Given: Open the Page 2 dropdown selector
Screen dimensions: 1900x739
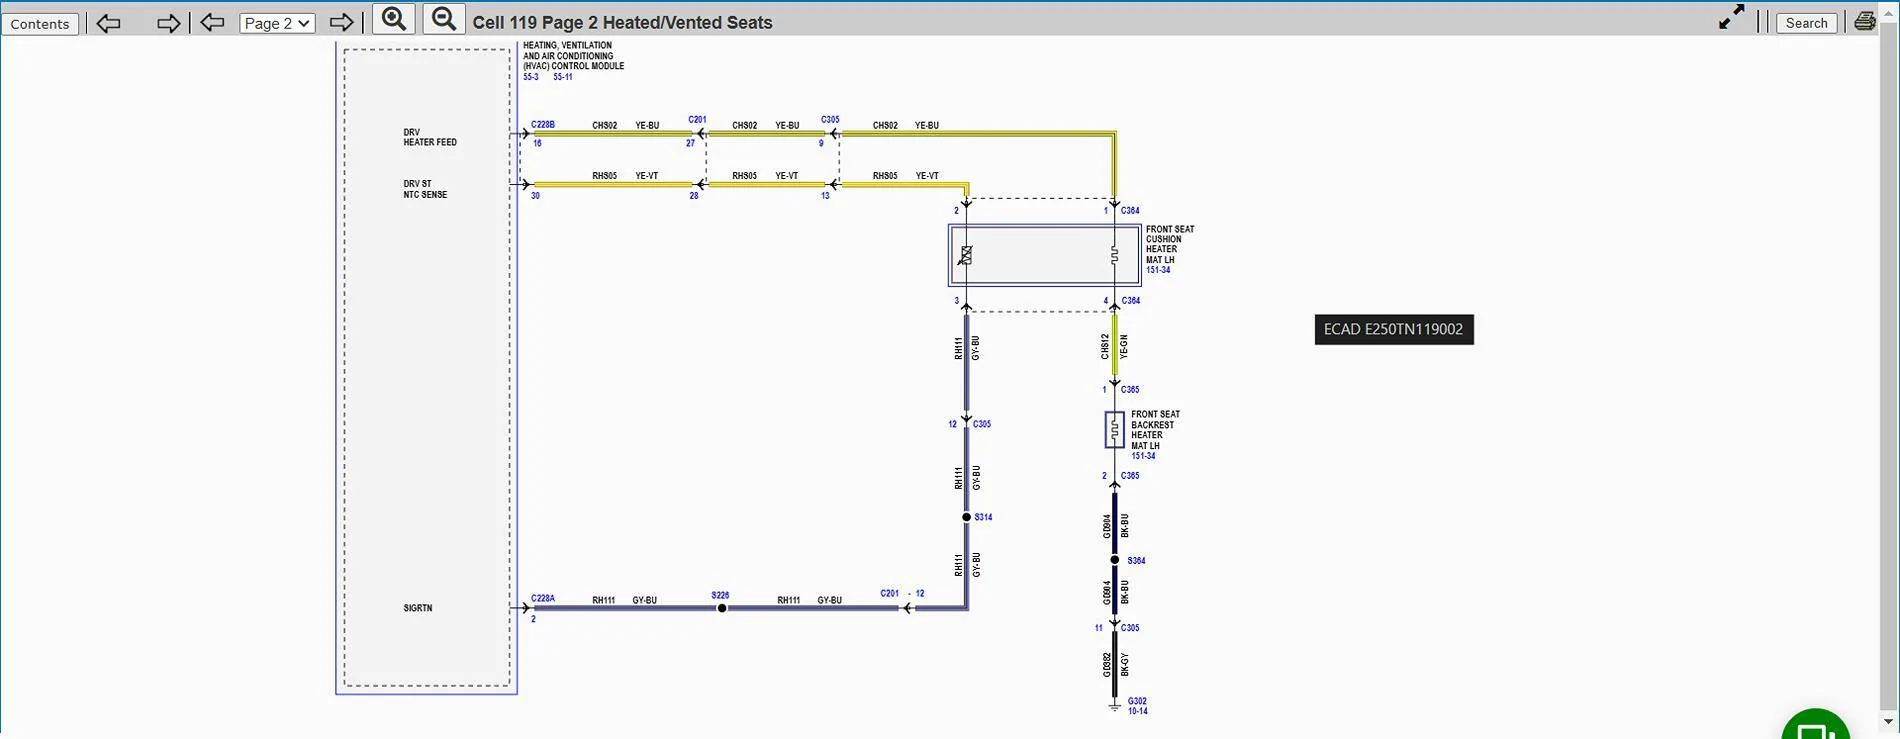Looking at the screenshot, I should (277, 23).
